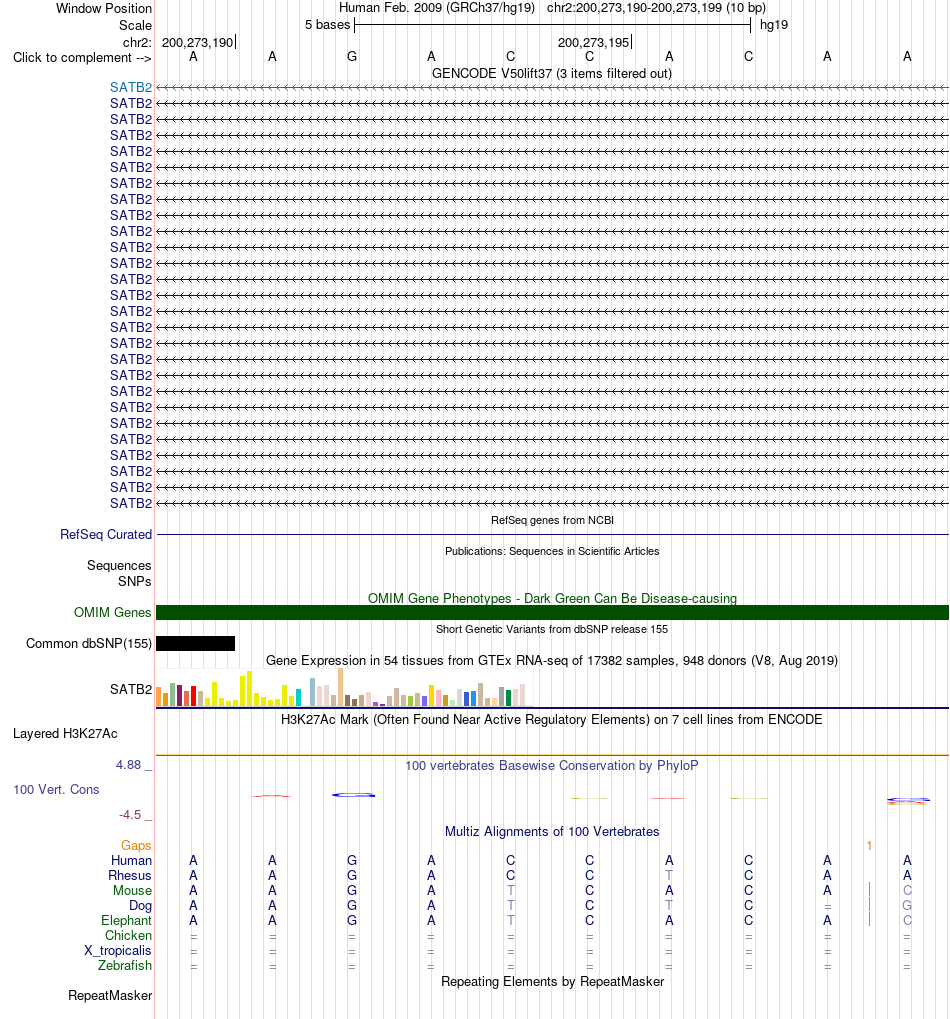Click the Window Position label
950x1019 pixels.
pos(104,8)
